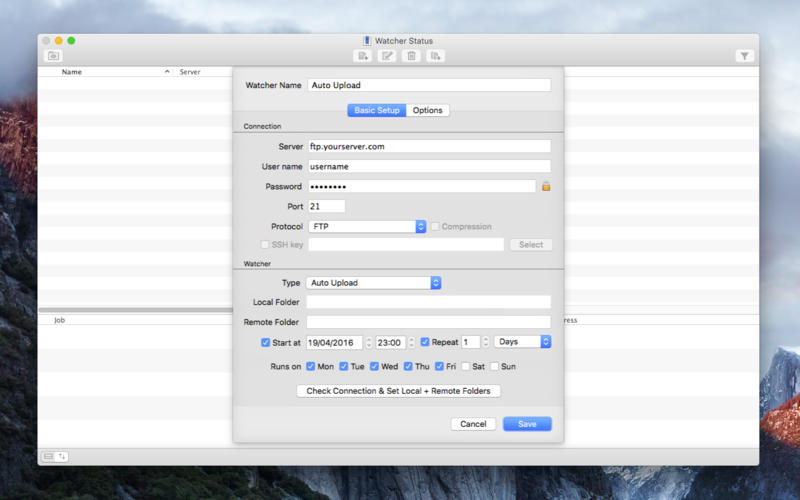Click the list view icon at bottom left

pos(48,456)
